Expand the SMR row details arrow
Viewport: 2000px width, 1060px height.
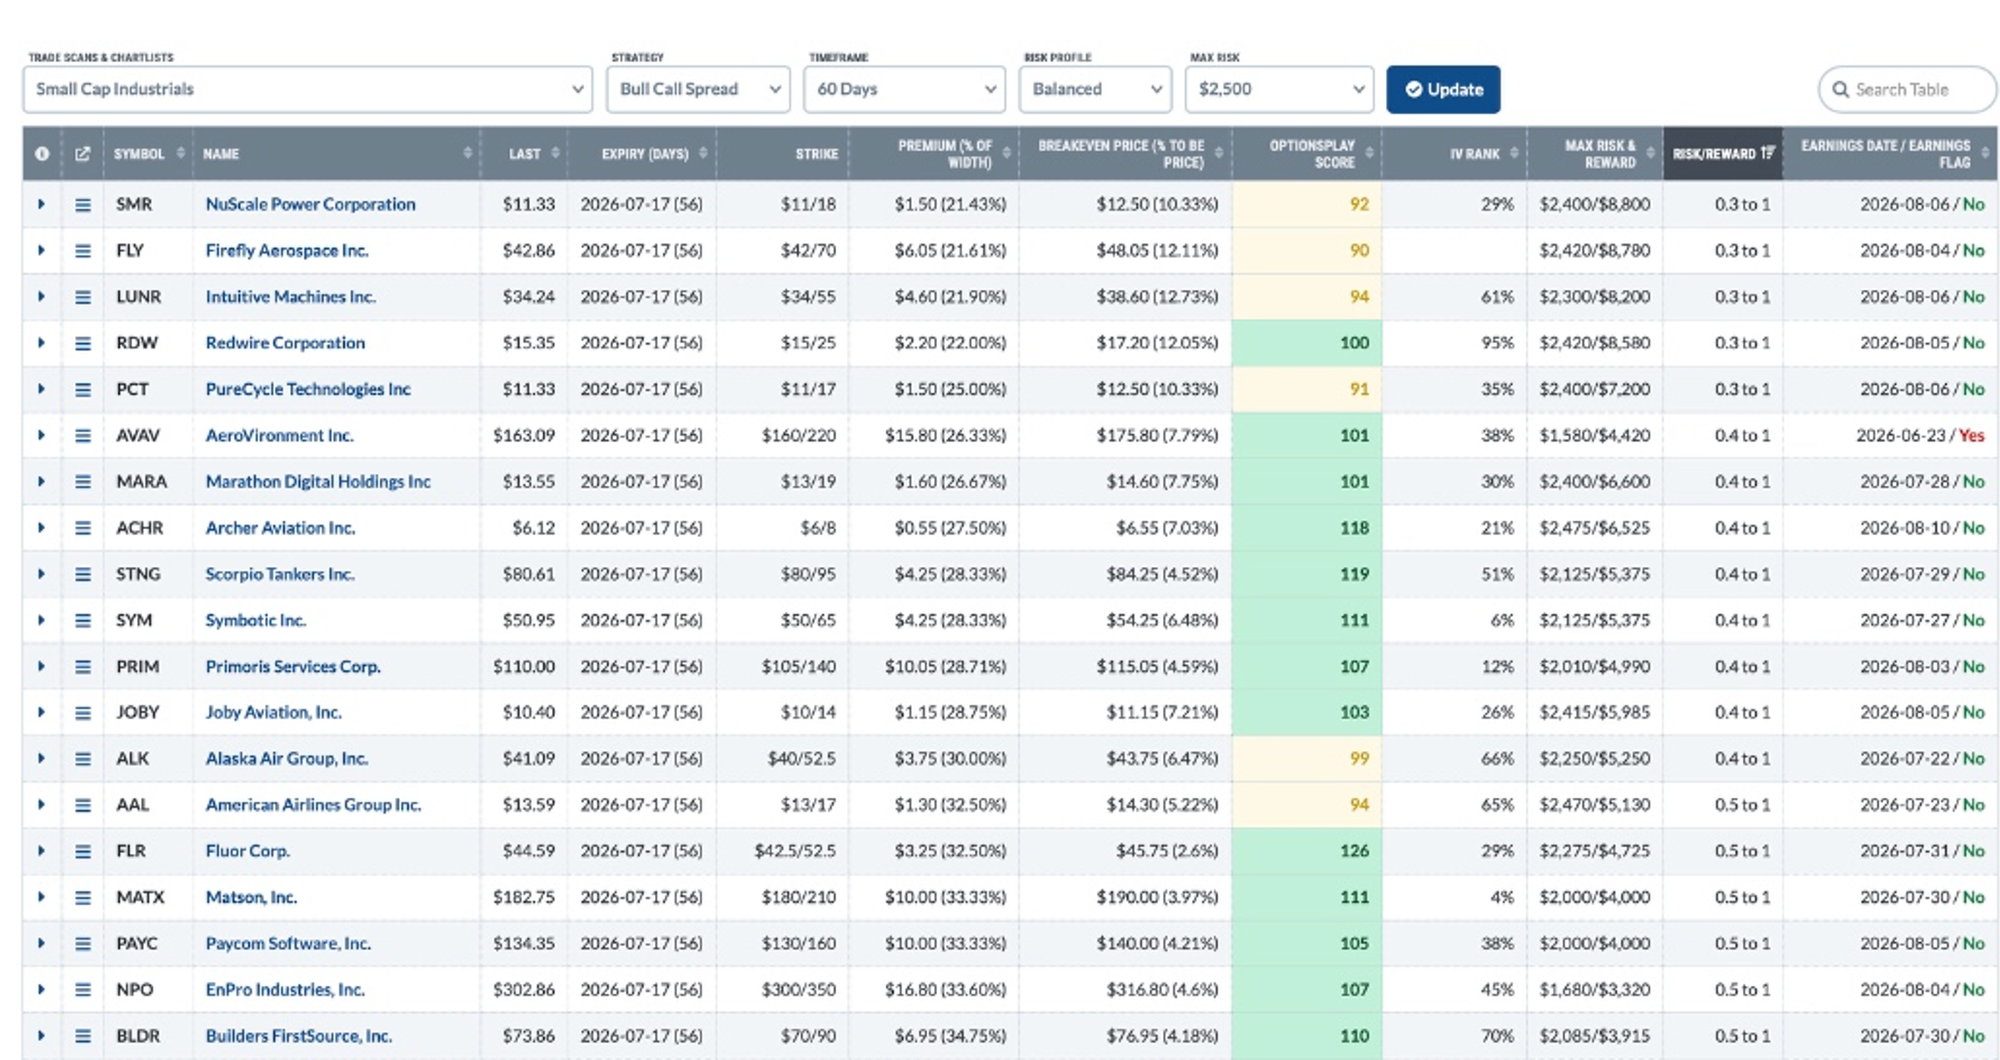(41, 204)
